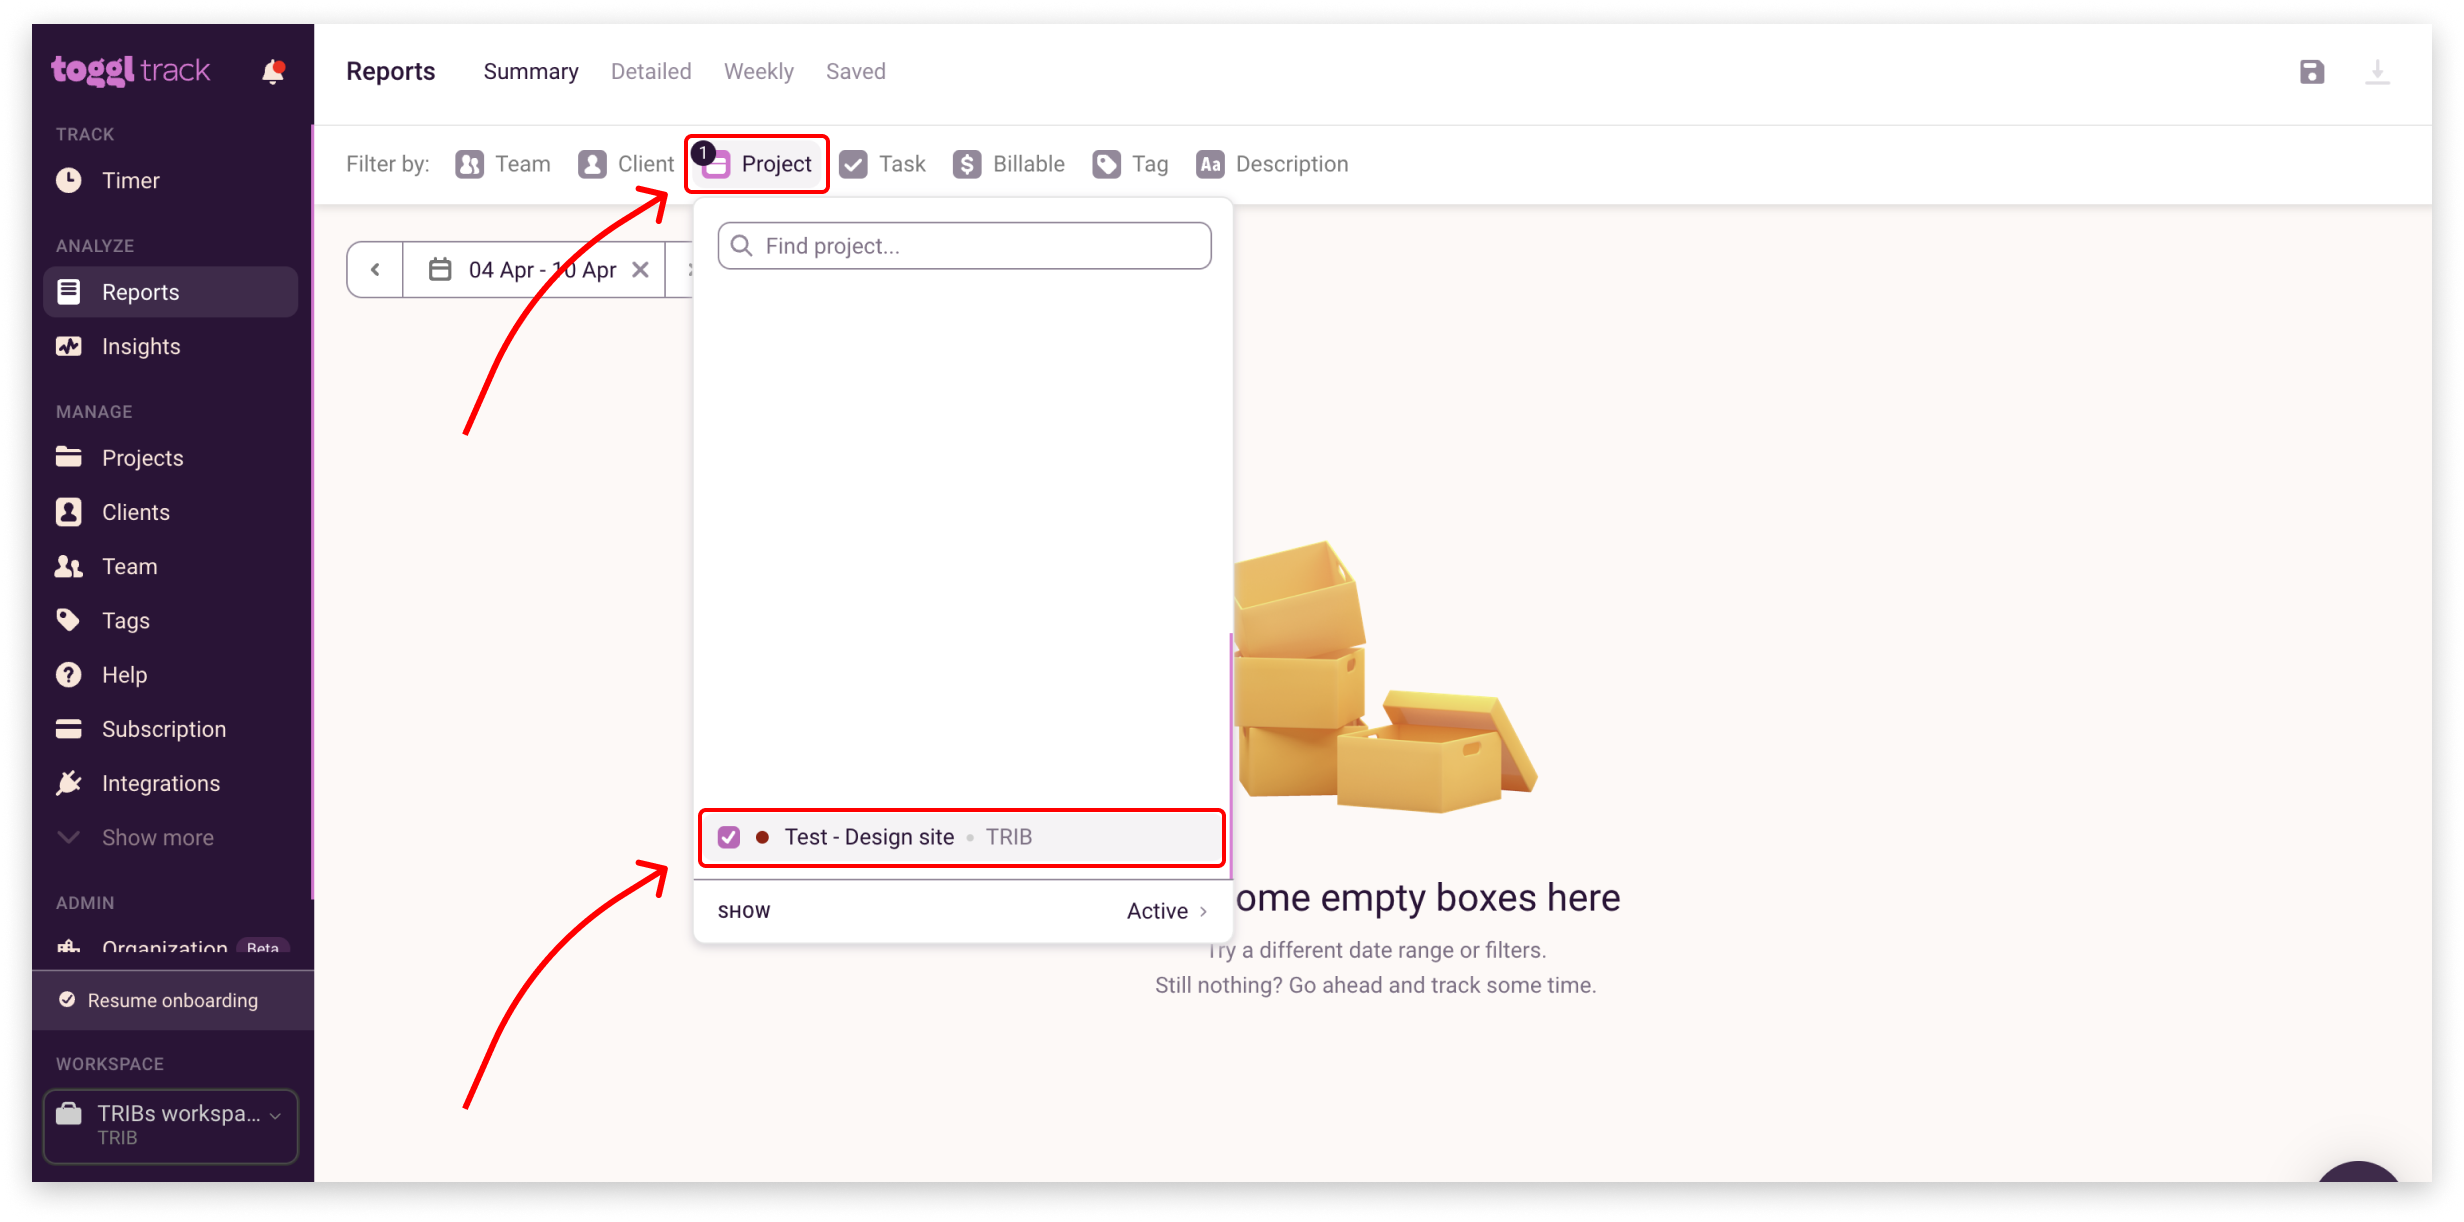Open the Team filter button
This screenshot has width=2464, height=1222.
503,164
